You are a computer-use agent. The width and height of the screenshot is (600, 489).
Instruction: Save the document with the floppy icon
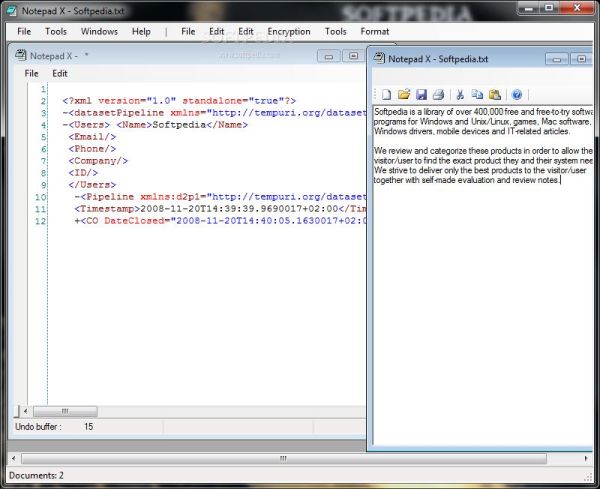click(x=421, y=94)
